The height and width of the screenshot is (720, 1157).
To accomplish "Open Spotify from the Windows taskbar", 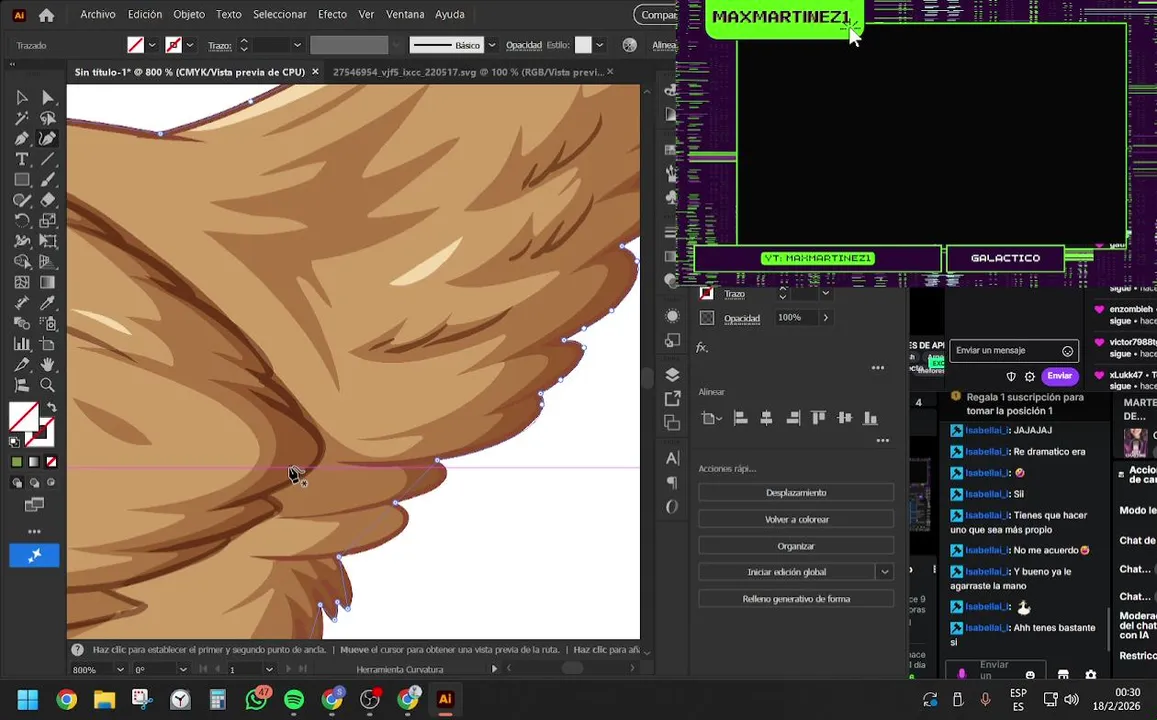I will pyautogui.click(x=294, y=699).
